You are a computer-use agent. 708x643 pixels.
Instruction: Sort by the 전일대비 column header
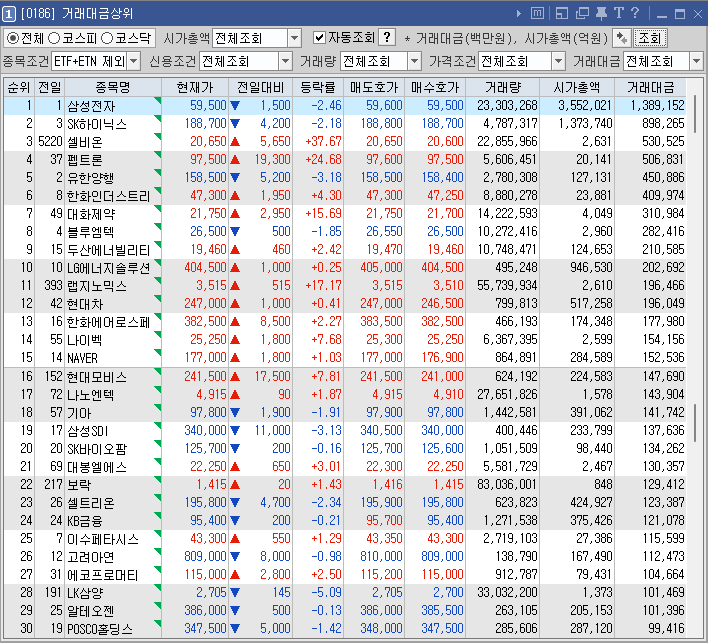(261, 87)
